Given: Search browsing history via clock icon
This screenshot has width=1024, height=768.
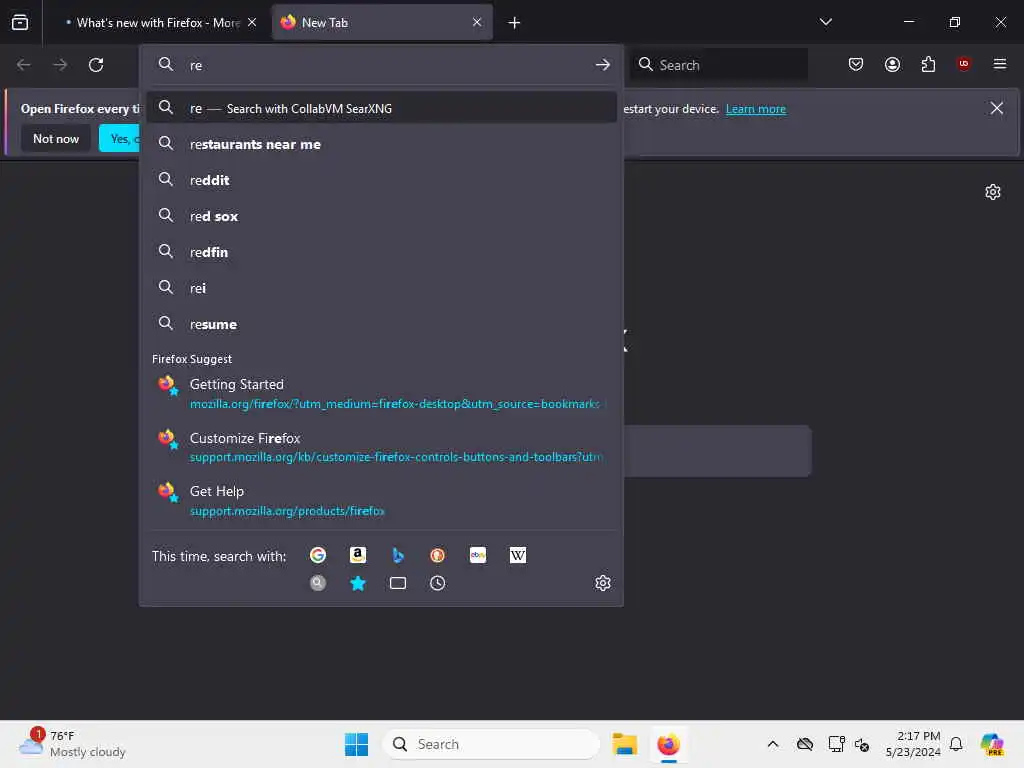Looking at the screenshot, I should click(438, 583).
